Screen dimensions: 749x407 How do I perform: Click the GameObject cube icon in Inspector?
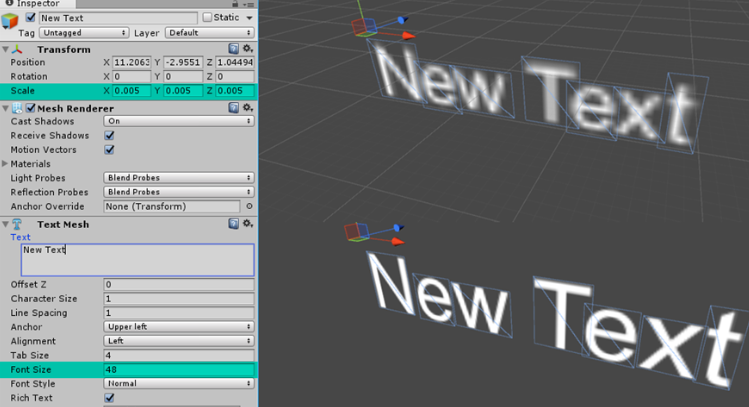coord(10,21)
